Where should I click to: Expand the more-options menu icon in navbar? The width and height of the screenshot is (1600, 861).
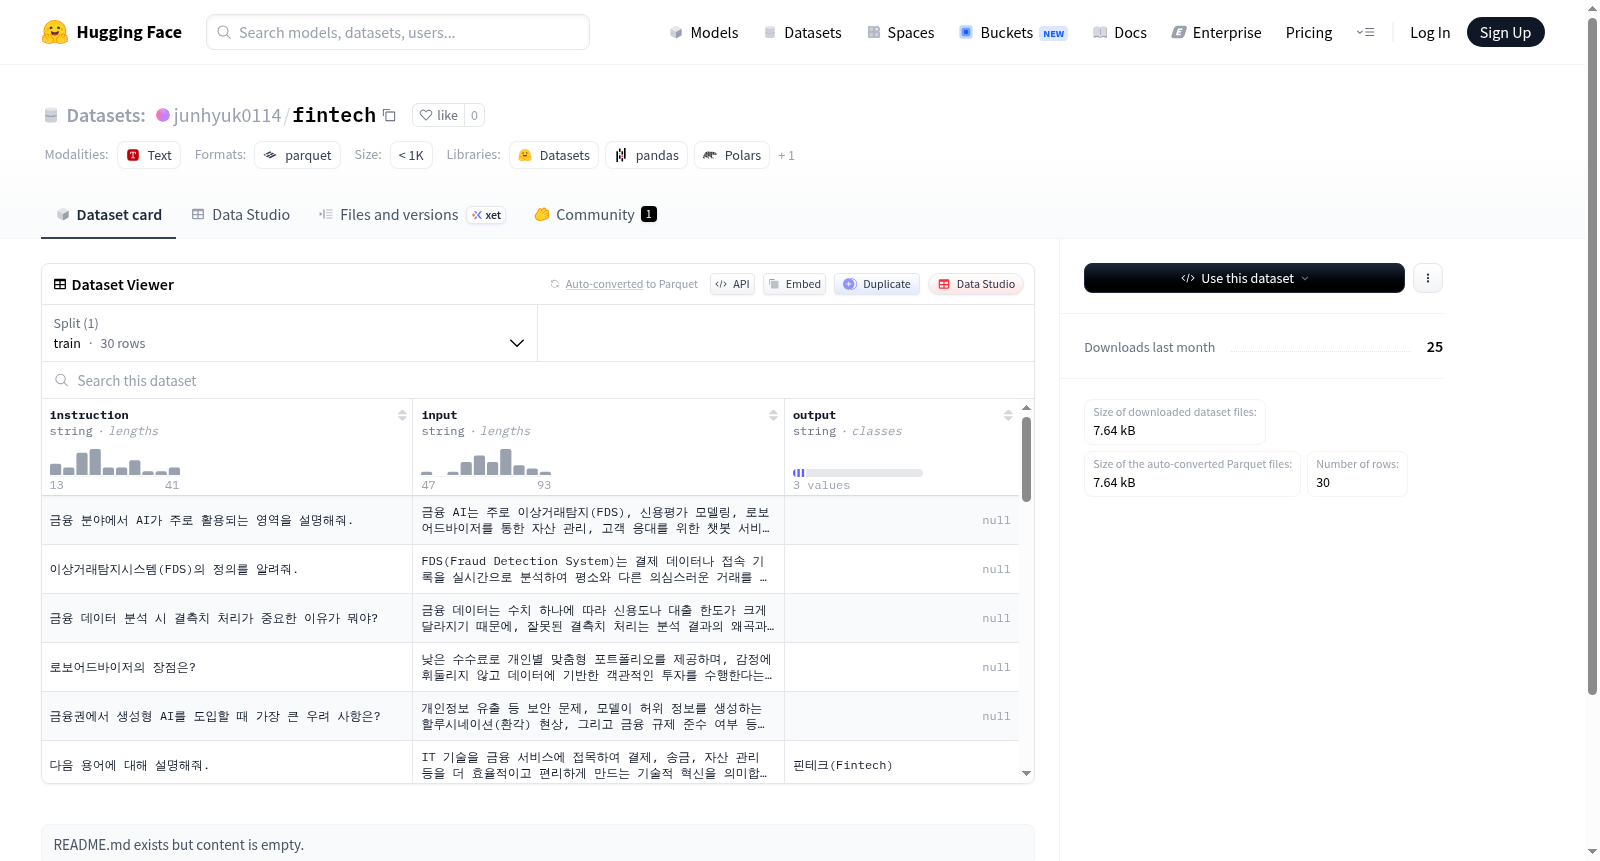tap(1365, 32)
